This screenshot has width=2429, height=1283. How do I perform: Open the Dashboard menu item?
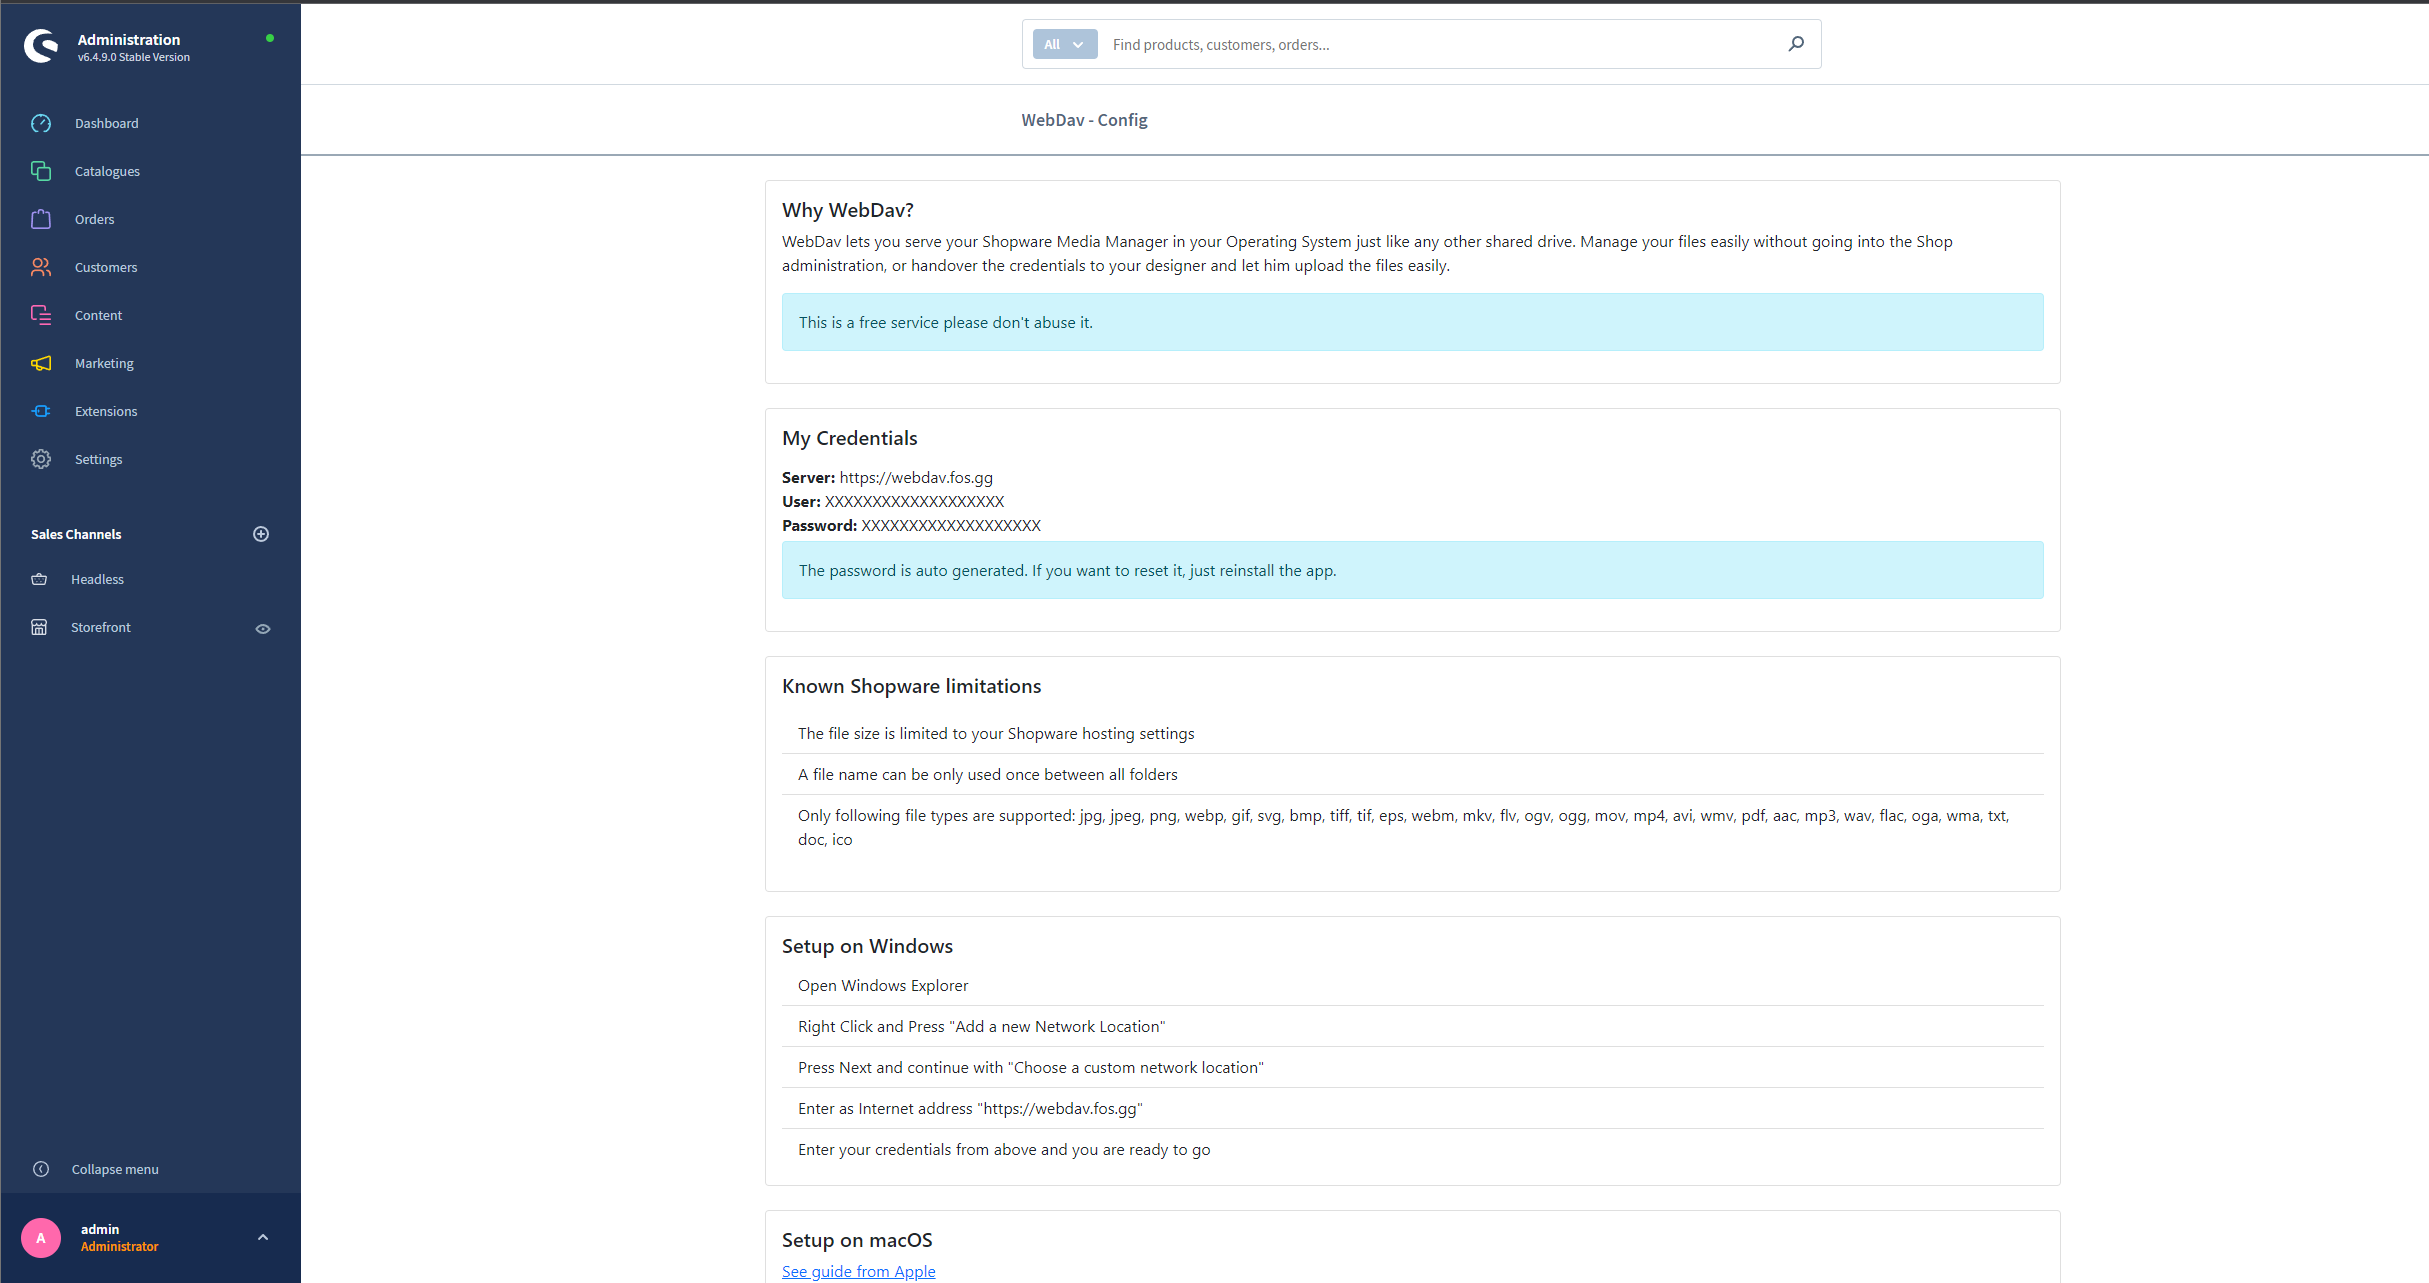[108, 122]
